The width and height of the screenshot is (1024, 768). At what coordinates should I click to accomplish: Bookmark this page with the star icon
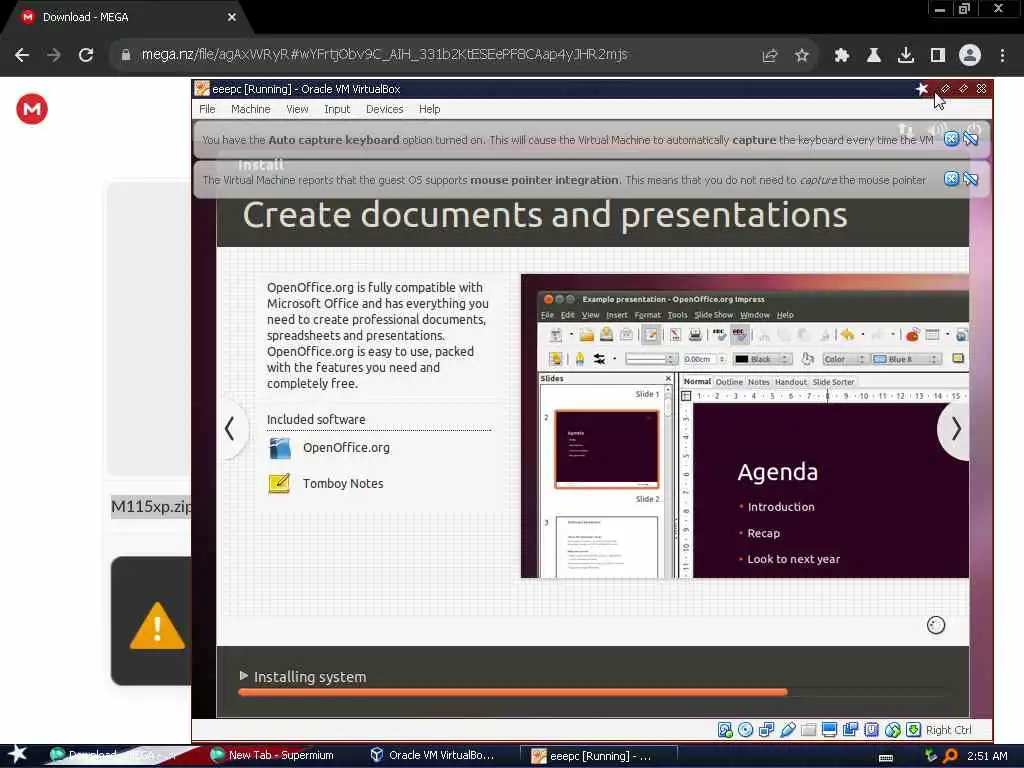(x=802, y=56)
